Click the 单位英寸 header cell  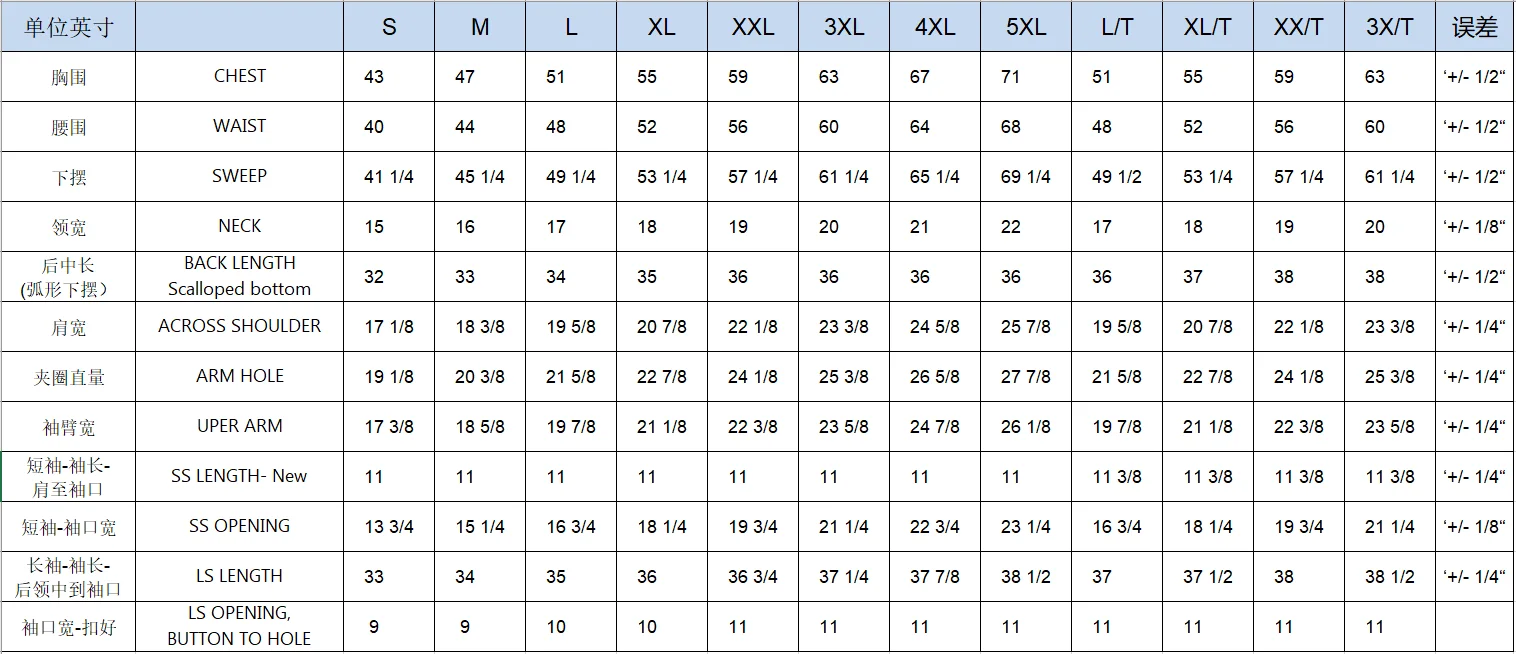point(68,27)
